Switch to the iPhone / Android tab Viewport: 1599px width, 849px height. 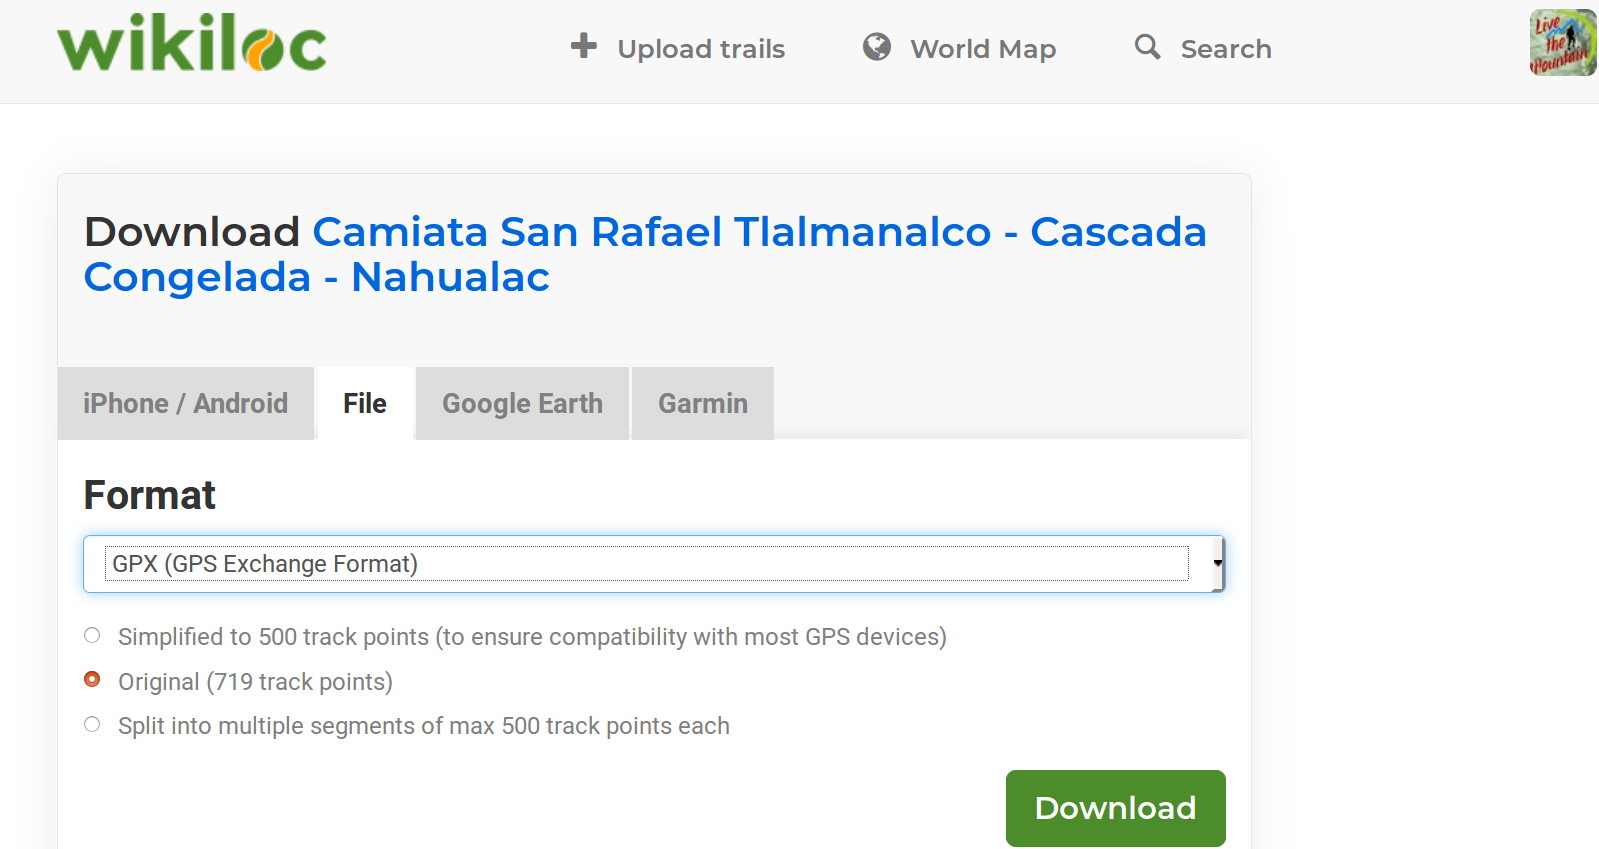pos(185,403)
